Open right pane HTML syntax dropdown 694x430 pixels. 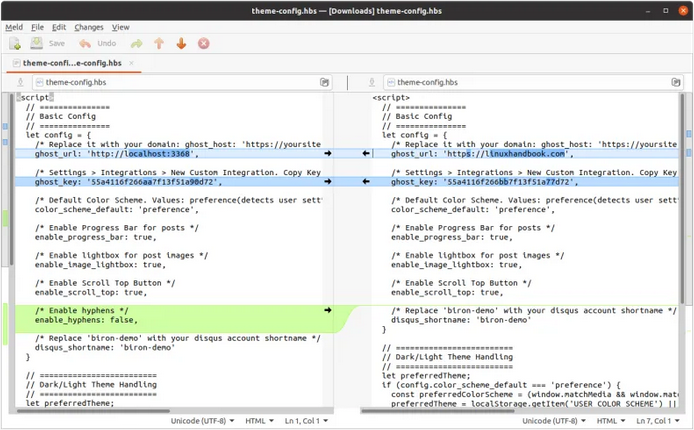pos(611,421)
